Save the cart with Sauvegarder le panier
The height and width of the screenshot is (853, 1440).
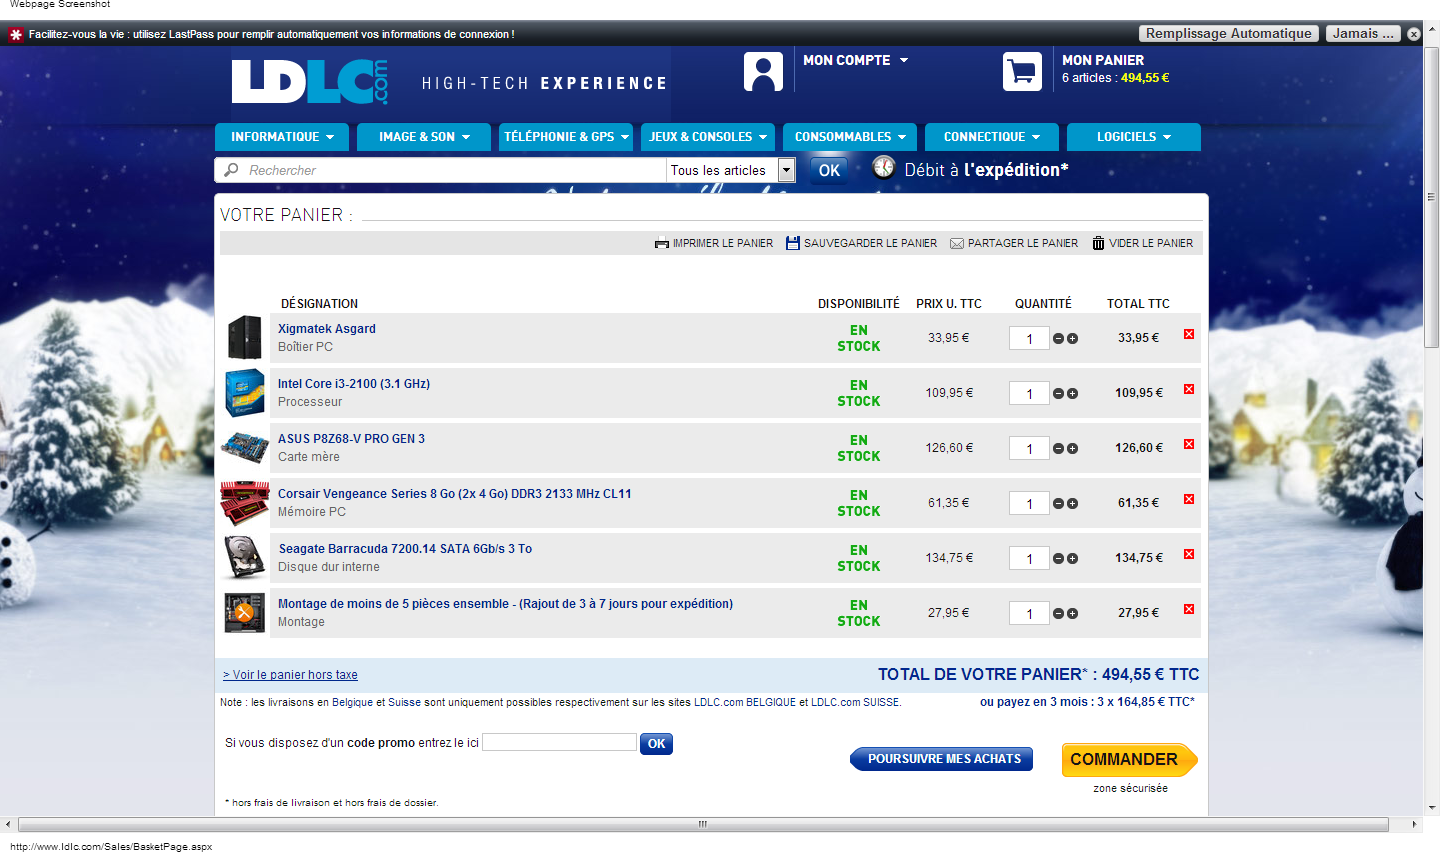(x=861, y=243)
